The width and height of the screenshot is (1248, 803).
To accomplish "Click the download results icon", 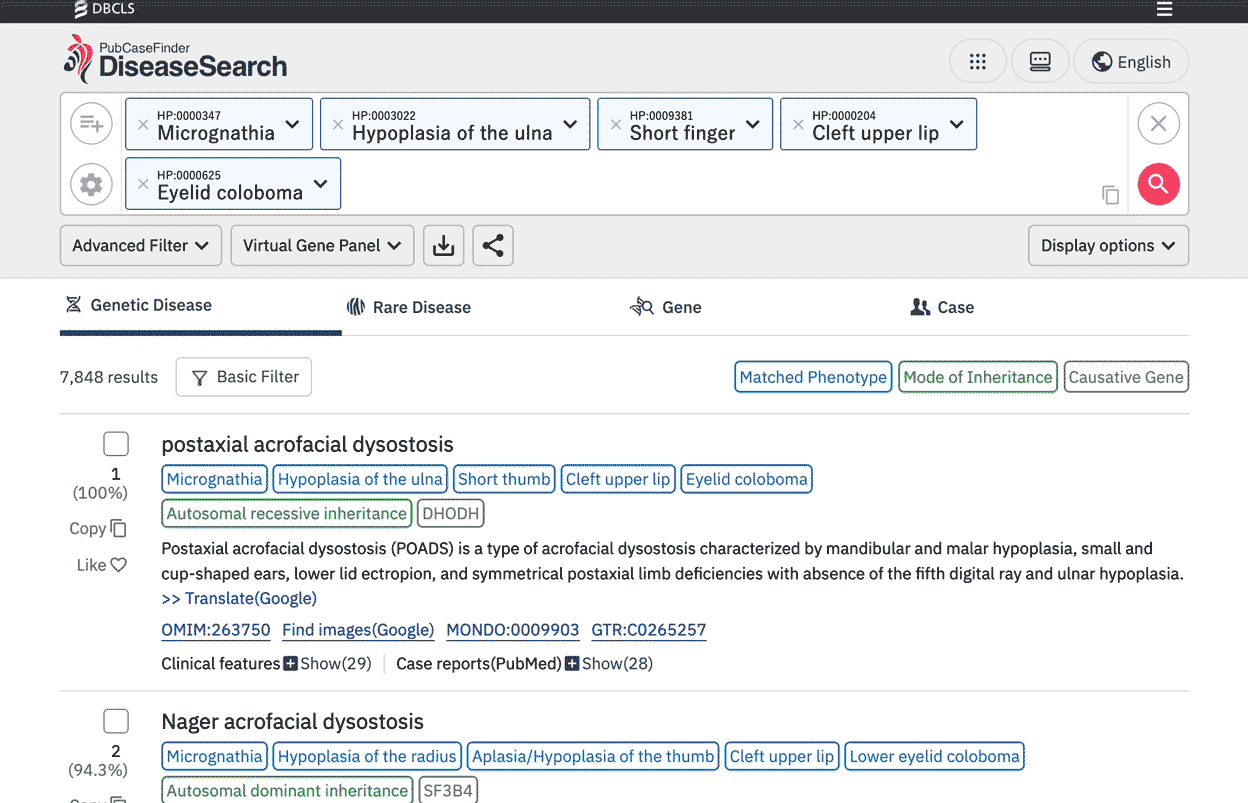I will (444, 246).
